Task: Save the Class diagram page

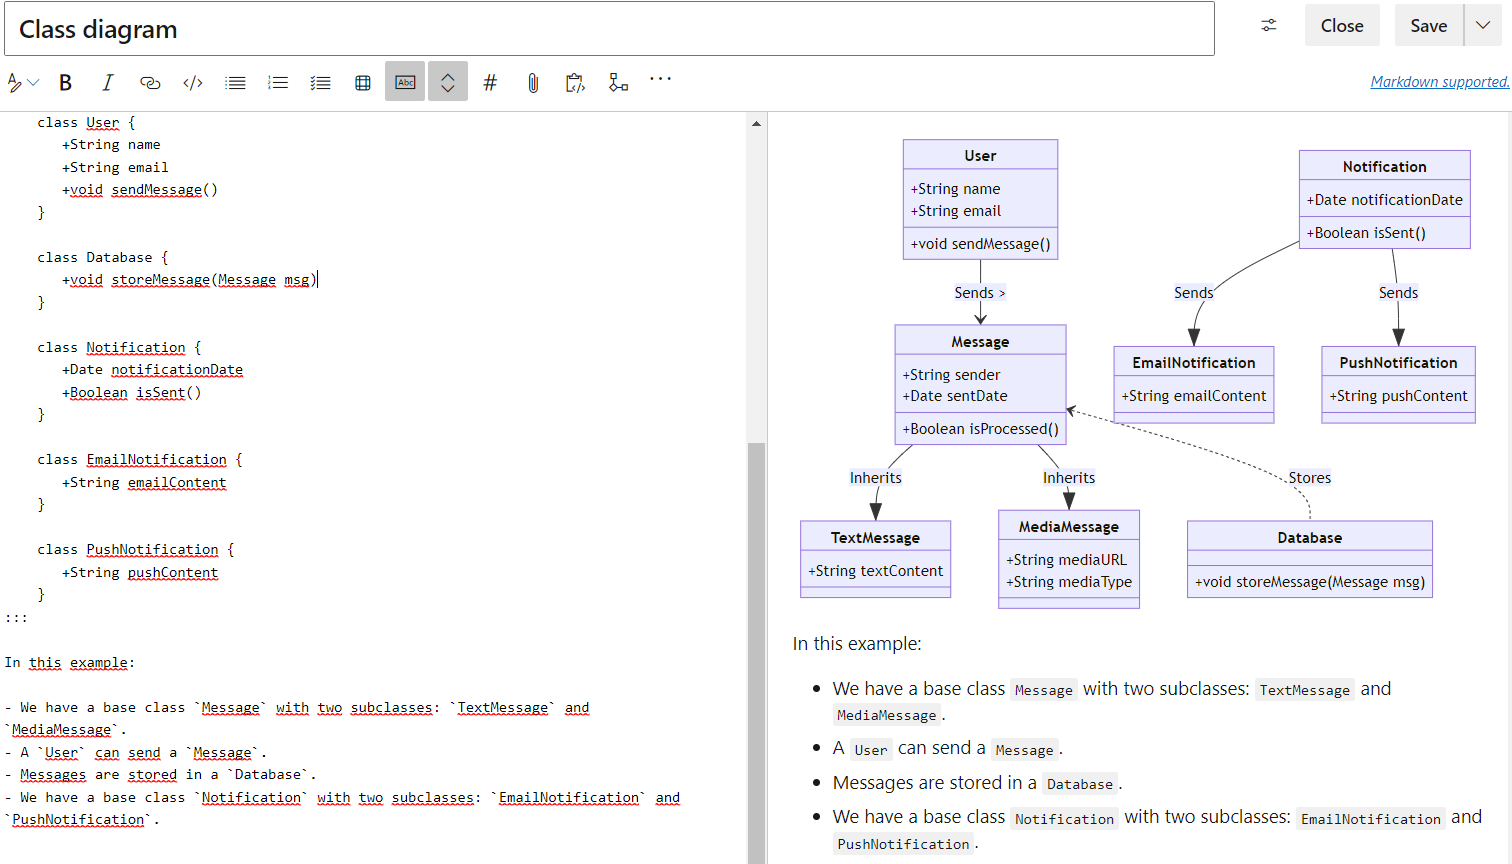Action: (x=1428, y=25)
